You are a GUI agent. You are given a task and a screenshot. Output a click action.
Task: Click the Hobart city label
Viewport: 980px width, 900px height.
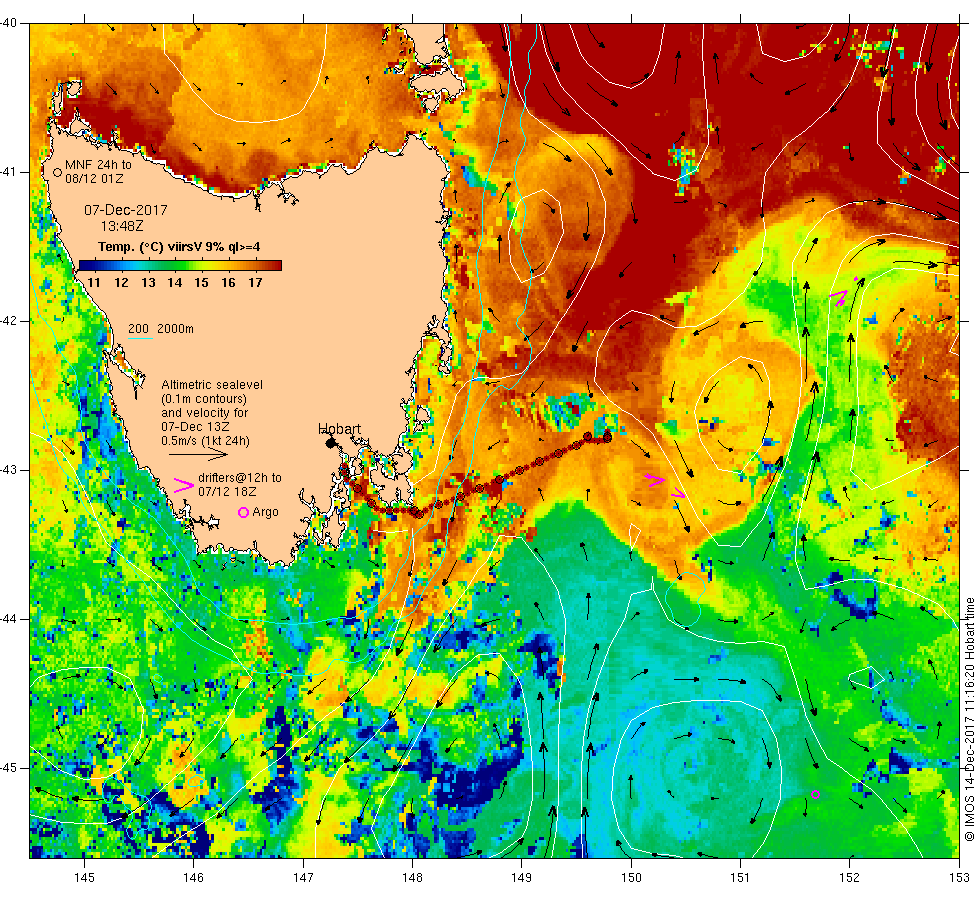(x=339, y=429)
